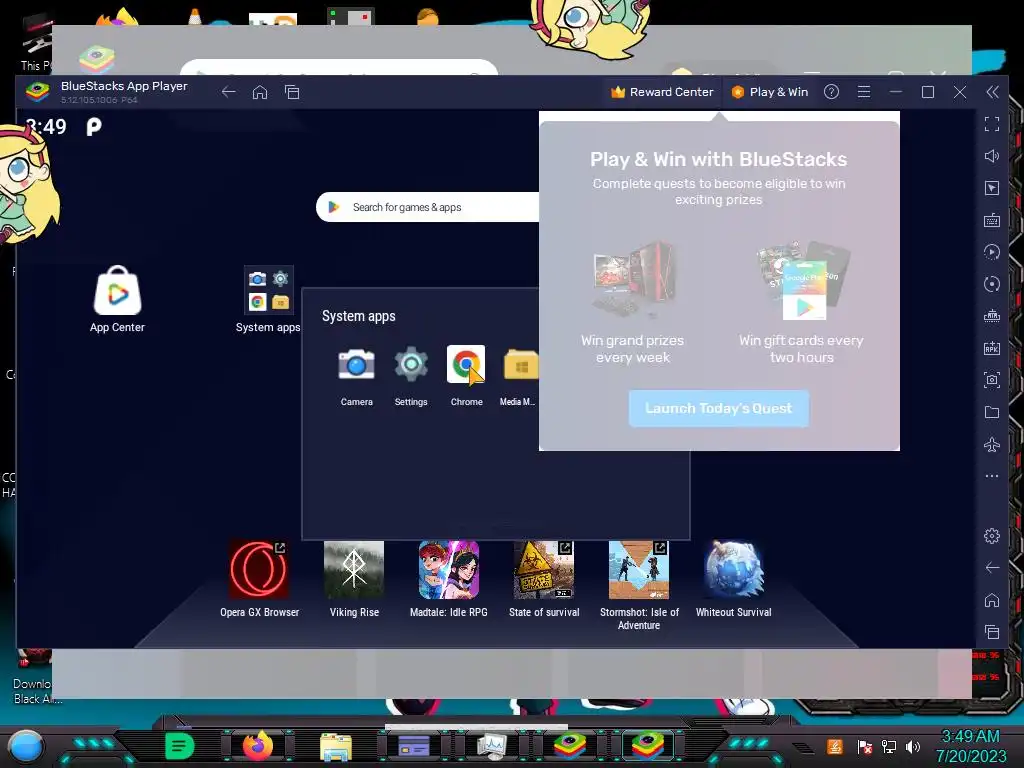
Task: Open Firefox from the taskbar
Action: 258,745
